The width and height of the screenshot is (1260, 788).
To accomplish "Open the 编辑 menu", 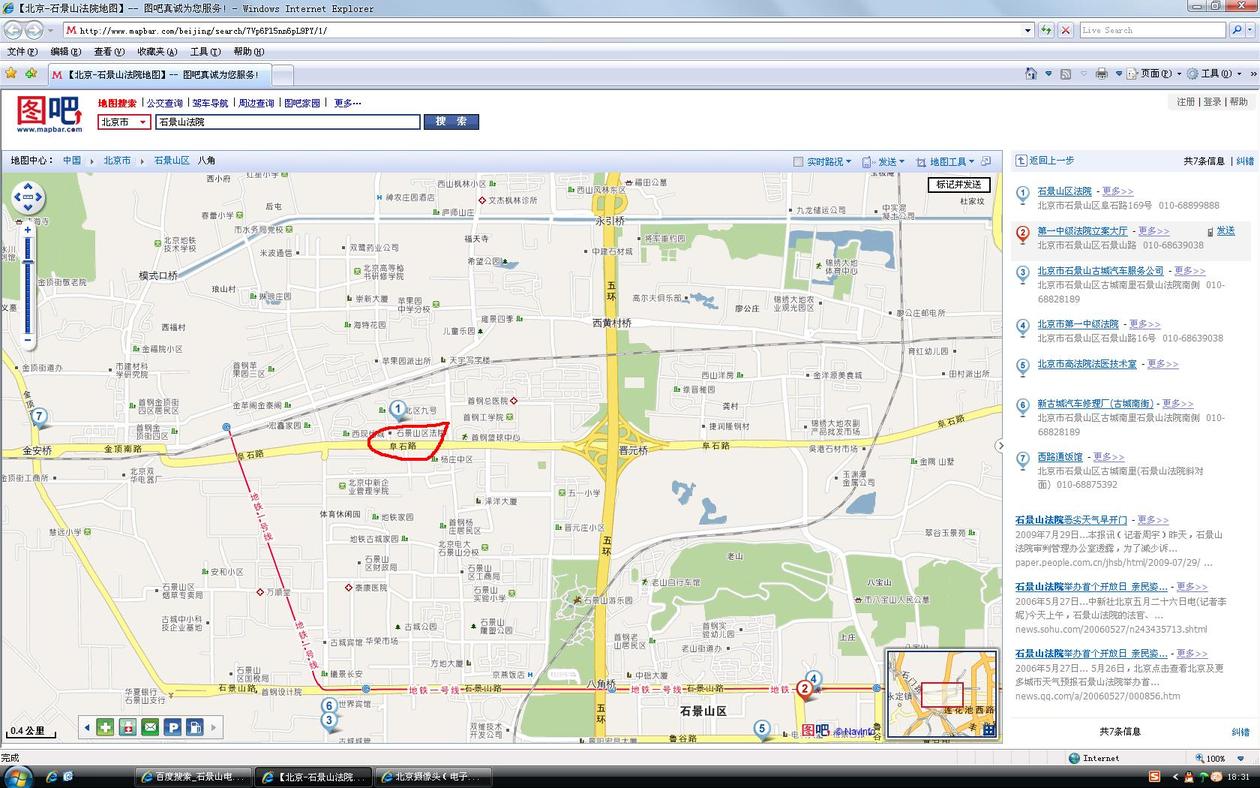I will point(66,52).
